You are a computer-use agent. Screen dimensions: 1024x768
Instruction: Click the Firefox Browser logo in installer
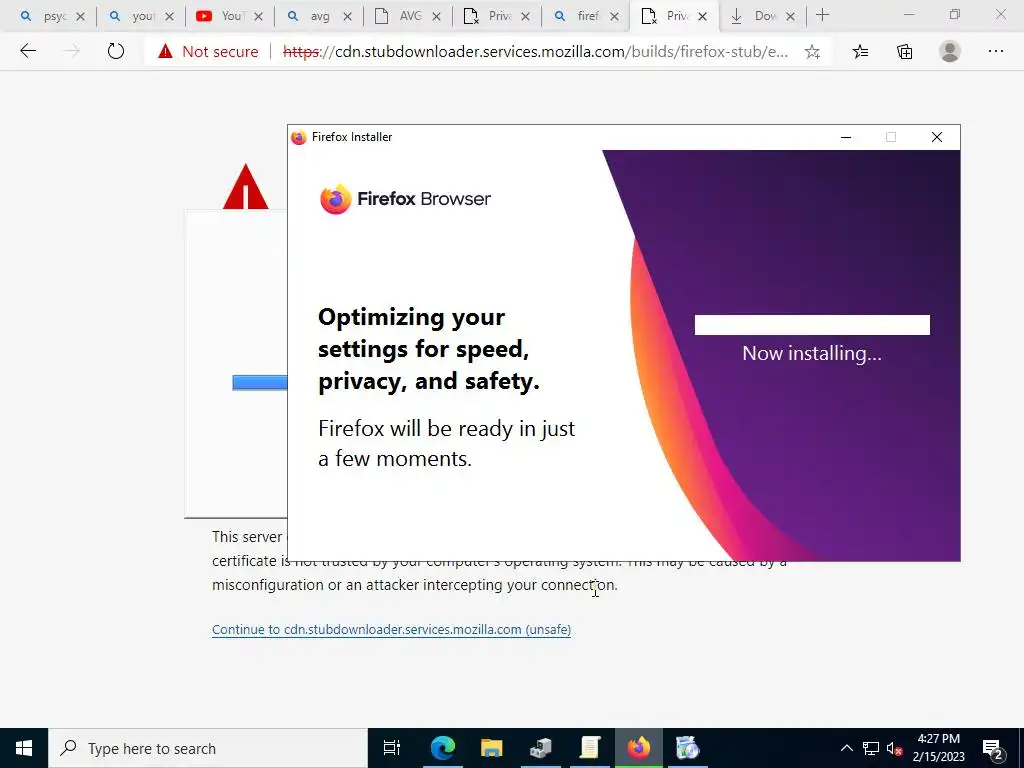tap(405, 199)
